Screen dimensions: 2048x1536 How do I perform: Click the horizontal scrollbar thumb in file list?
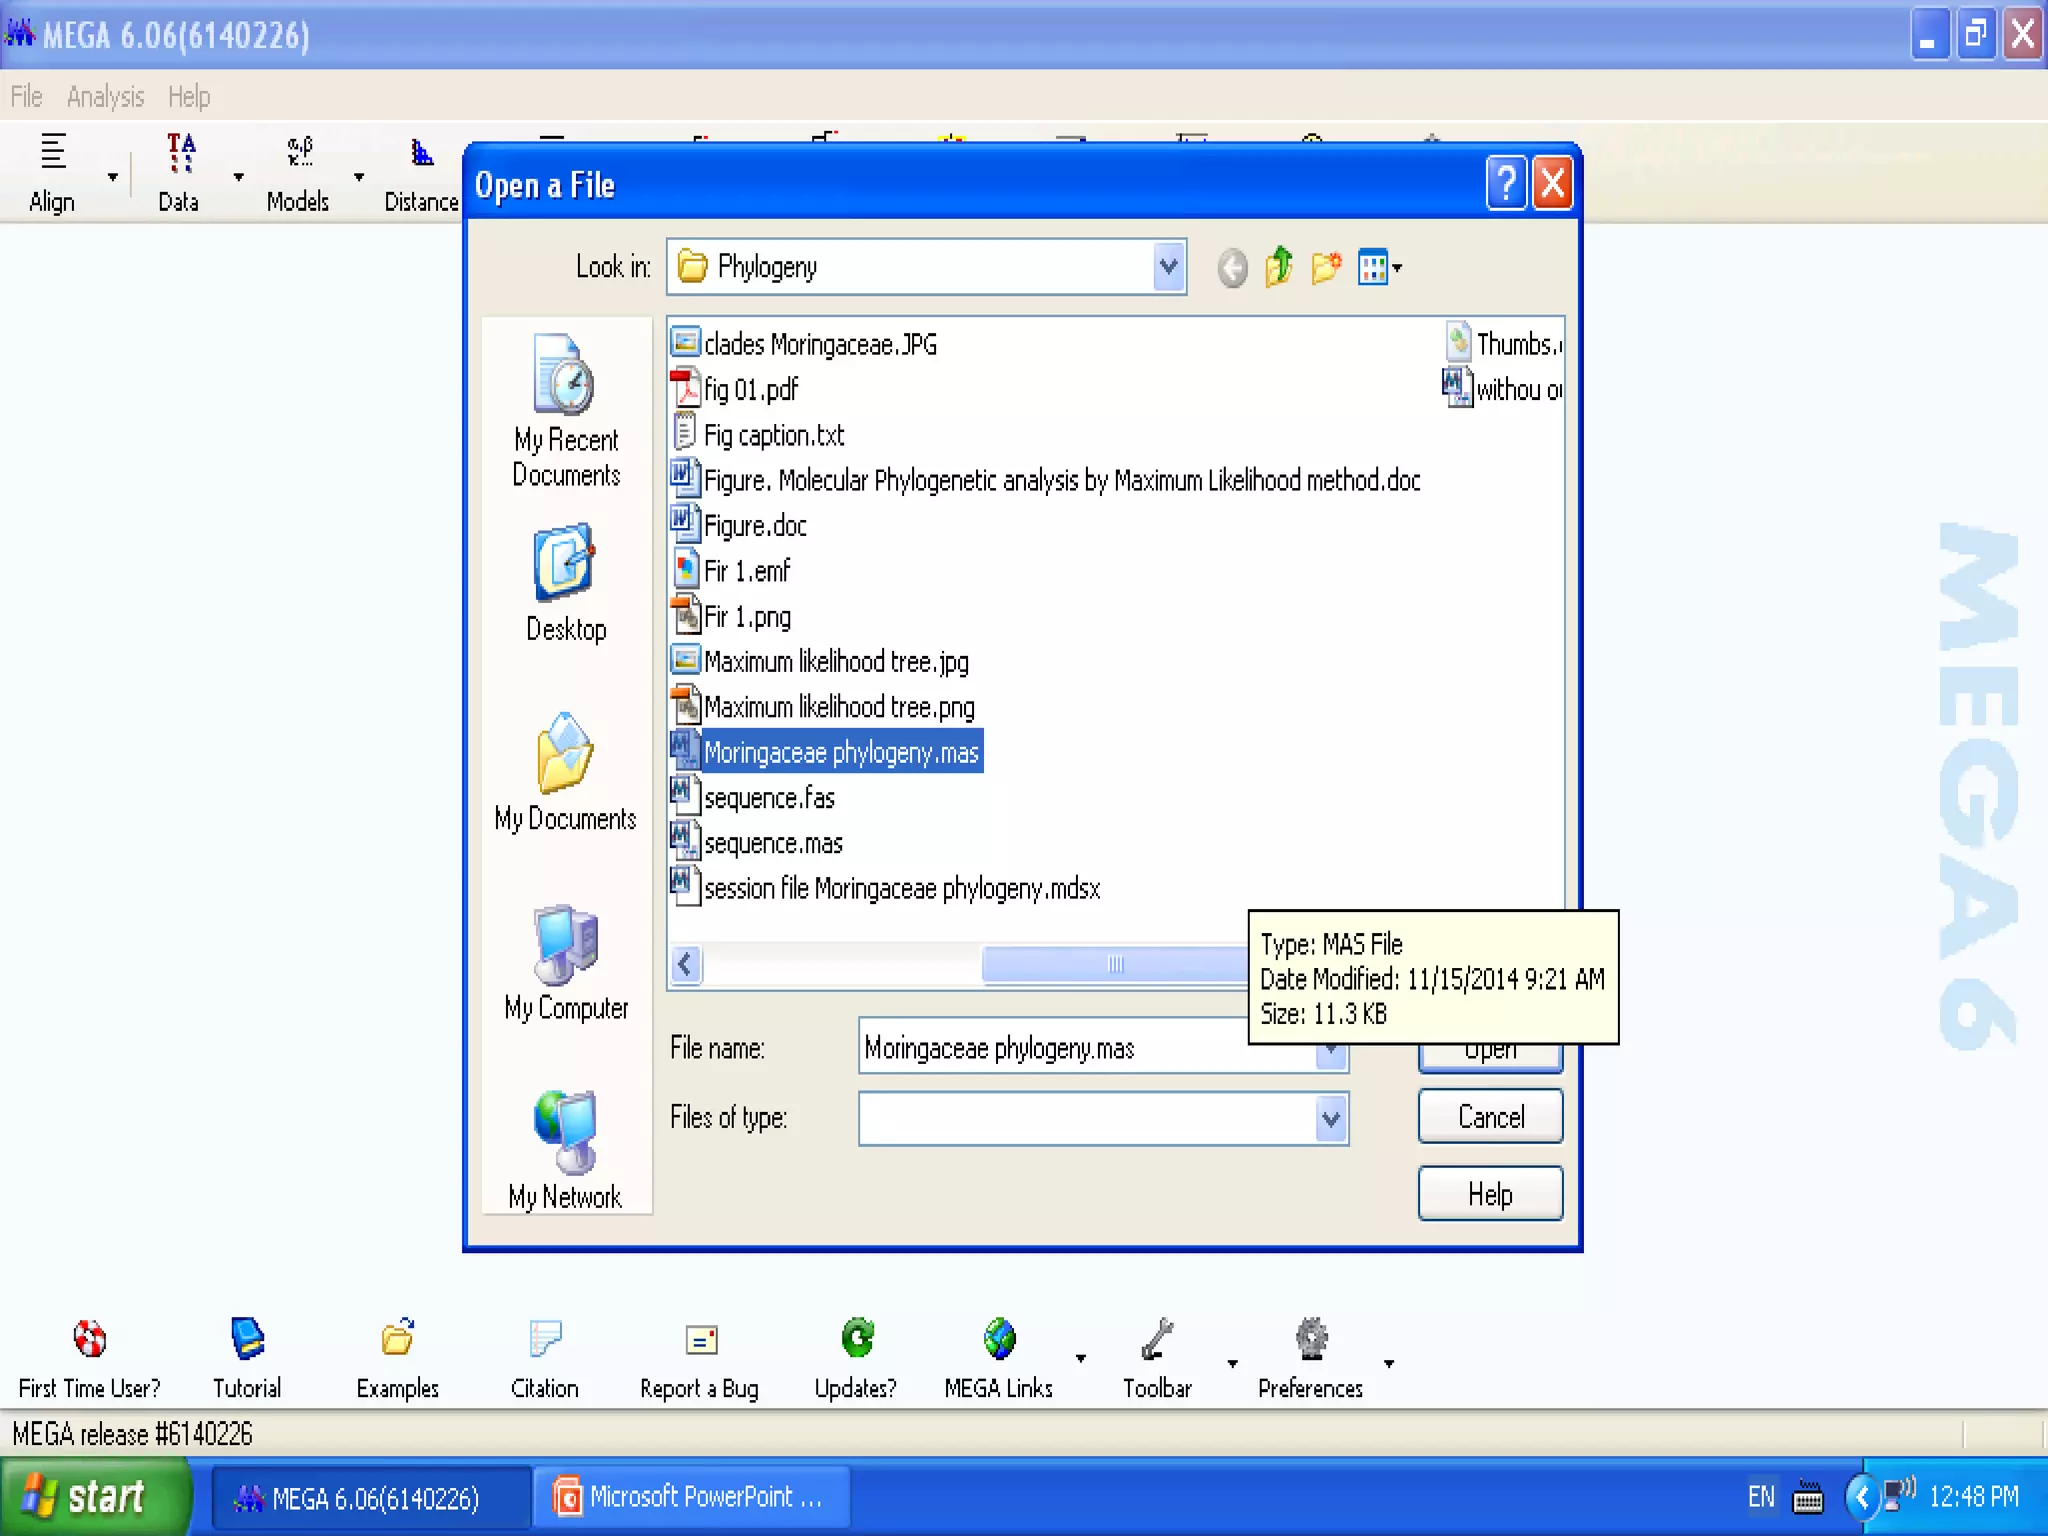click(1114, 964)
